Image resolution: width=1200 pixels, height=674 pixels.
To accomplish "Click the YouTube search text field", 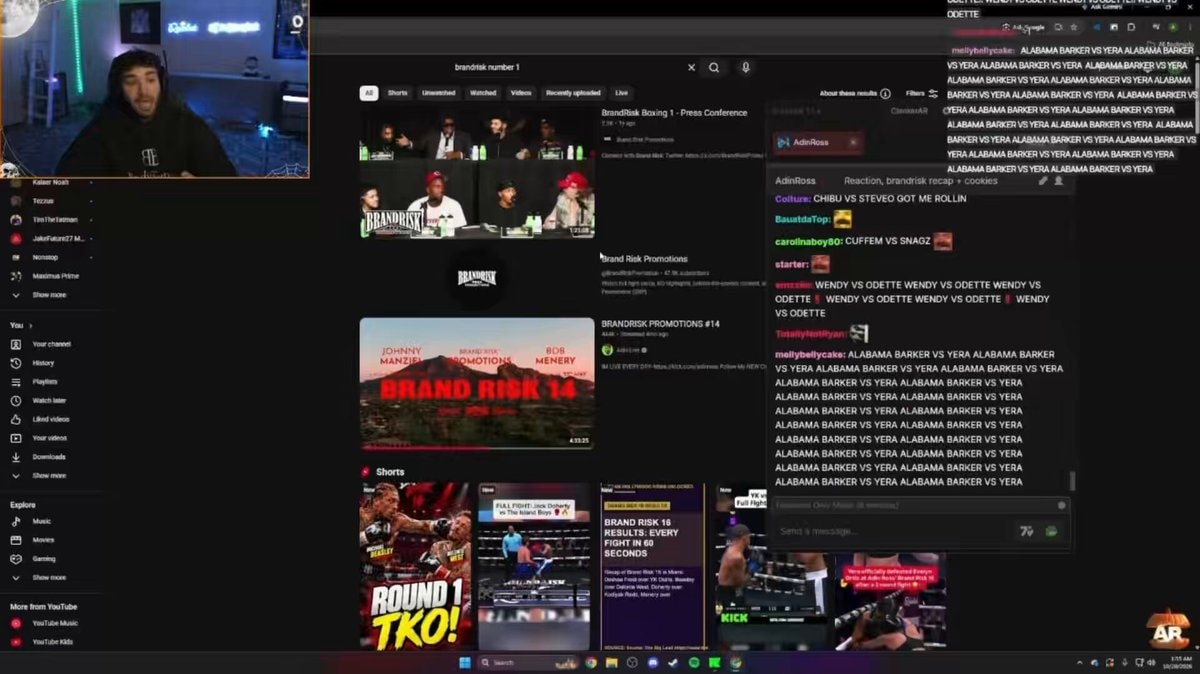I will [565, 68].
